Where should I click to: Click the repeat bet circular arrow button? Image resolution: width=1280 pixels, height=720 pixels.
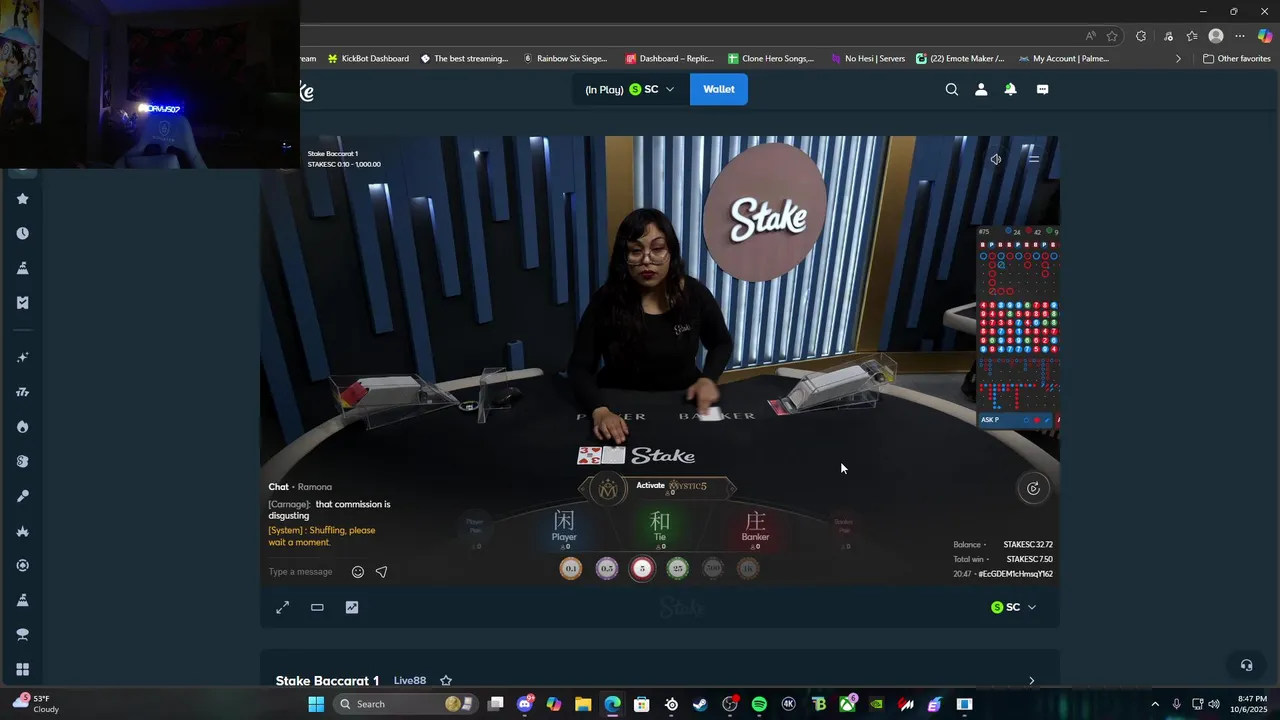point(1033,488)
